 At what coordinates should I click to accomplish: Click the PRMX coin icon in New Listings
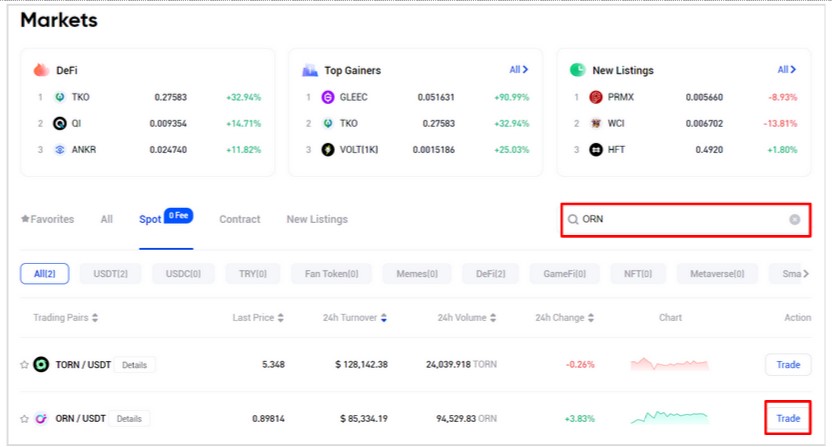[596, 97]
